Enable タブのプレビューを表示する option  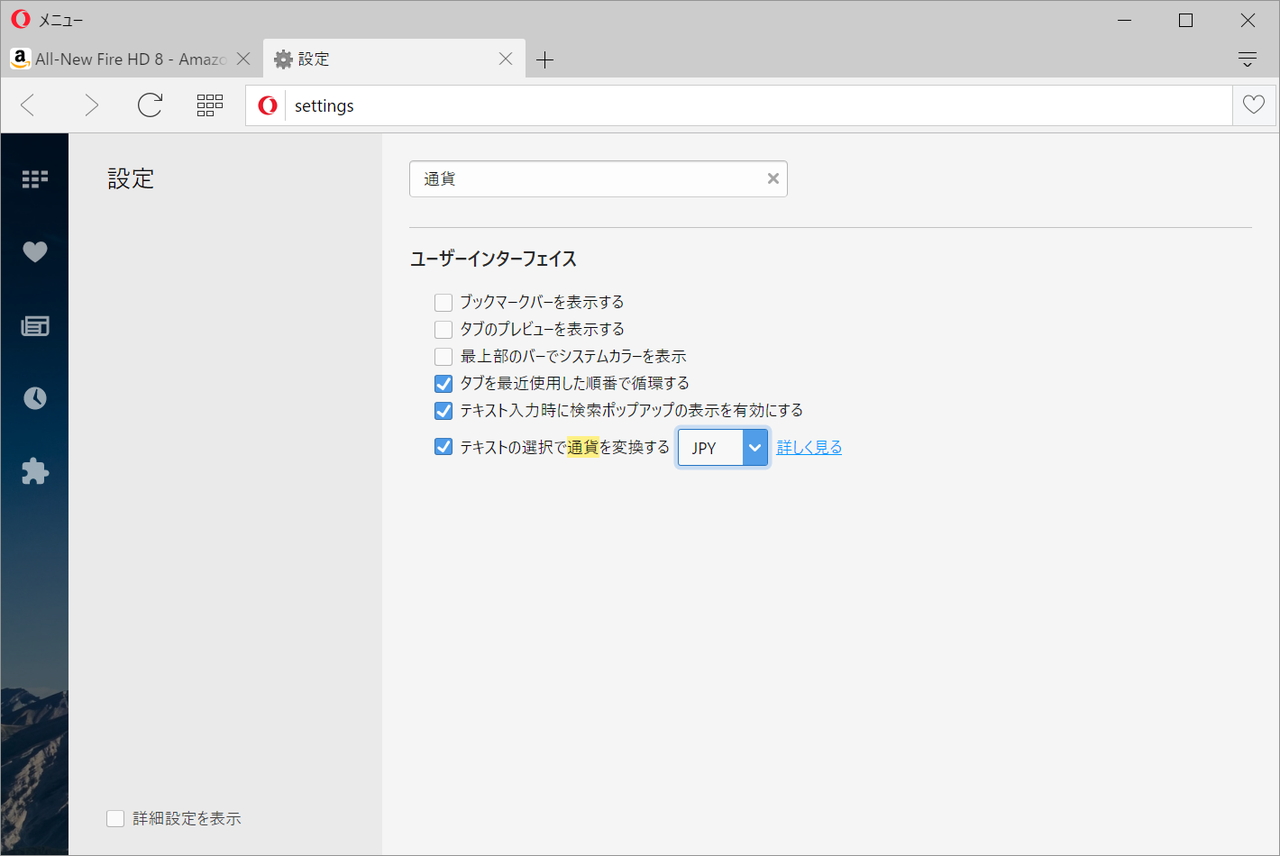tap(443, 328)
